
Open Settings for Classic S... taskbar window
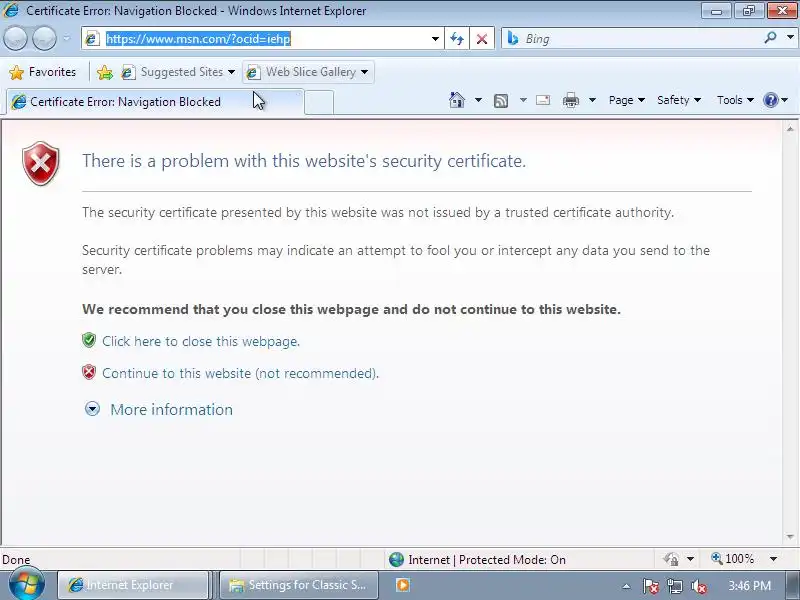[298, 585]
